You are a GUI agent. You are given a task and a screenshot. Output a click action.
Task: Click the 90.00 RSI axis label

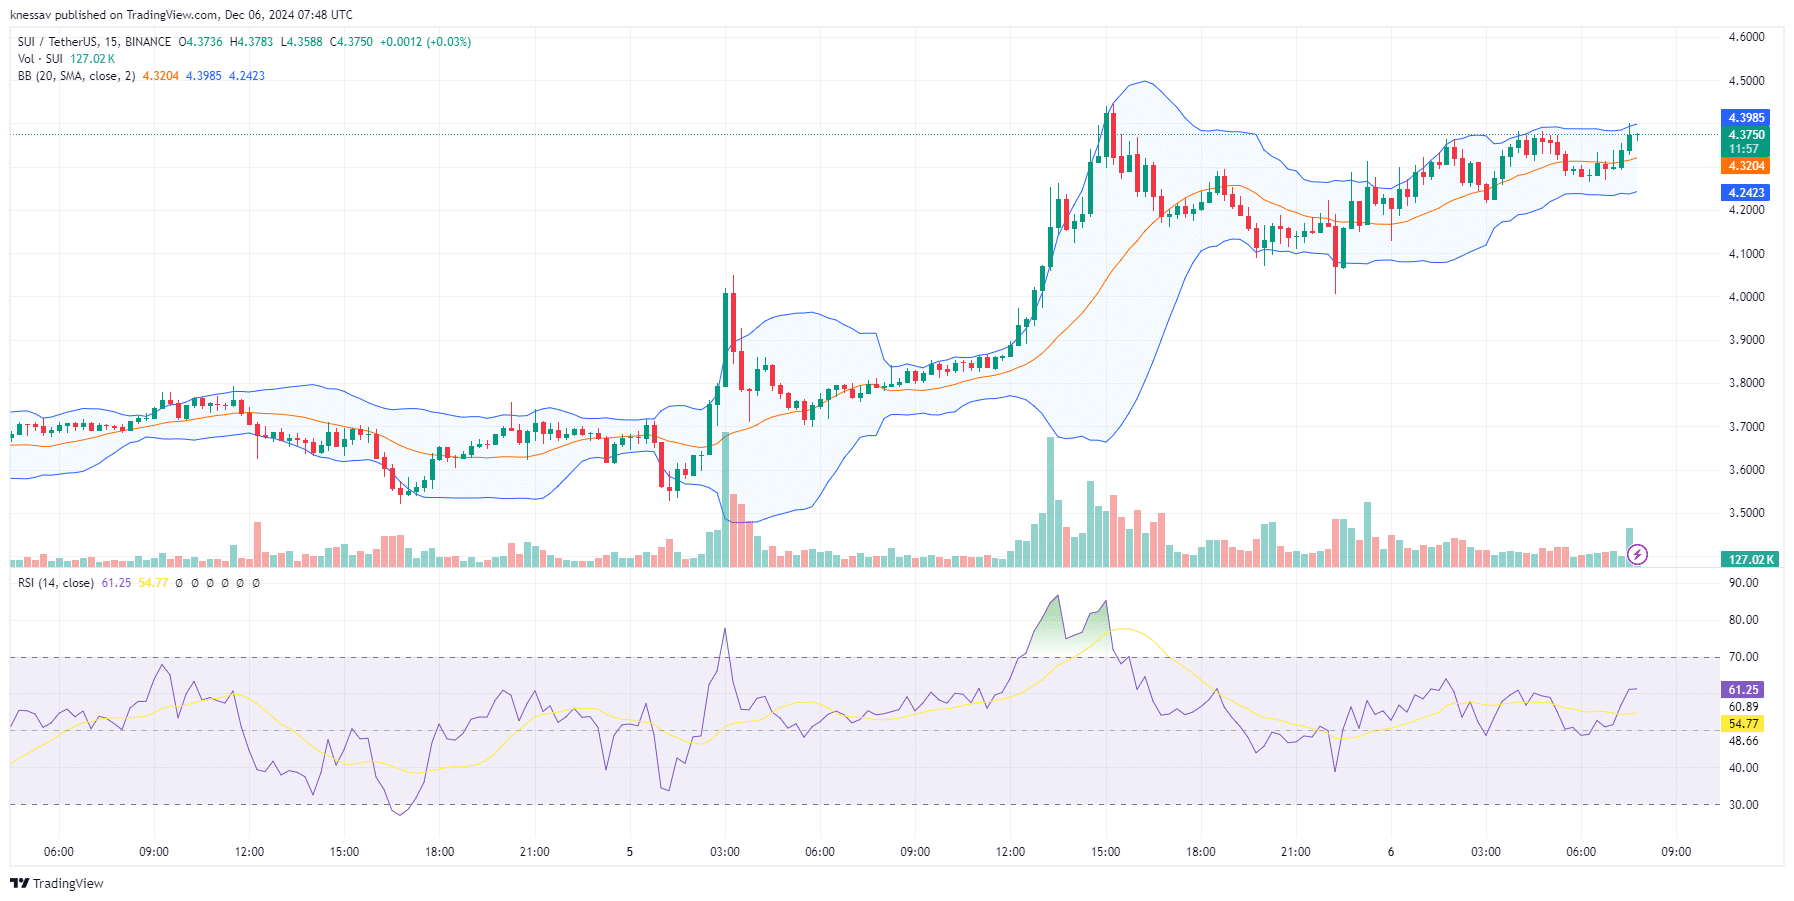point(1743,583)
